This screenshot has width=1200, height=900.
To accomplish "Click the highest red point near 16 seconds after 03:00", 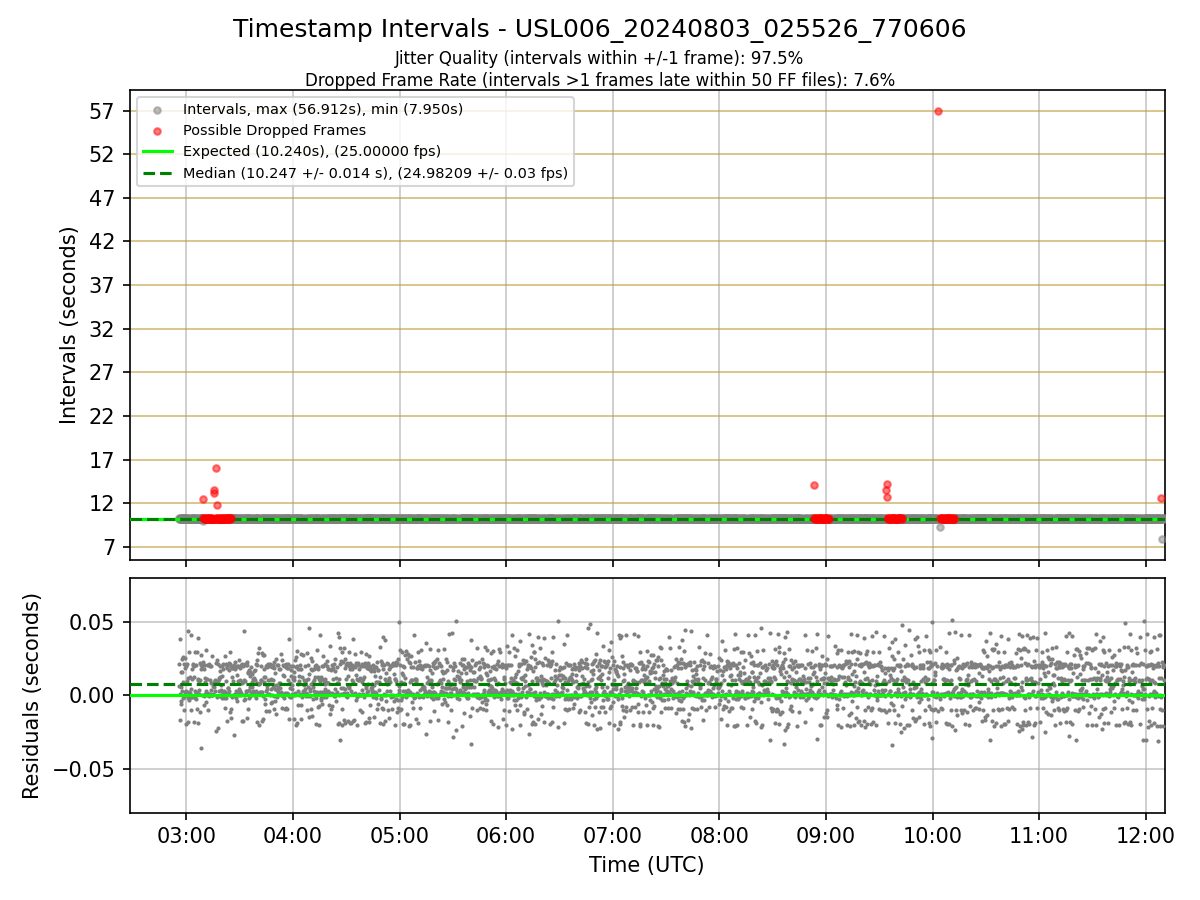I will (216, 468).
